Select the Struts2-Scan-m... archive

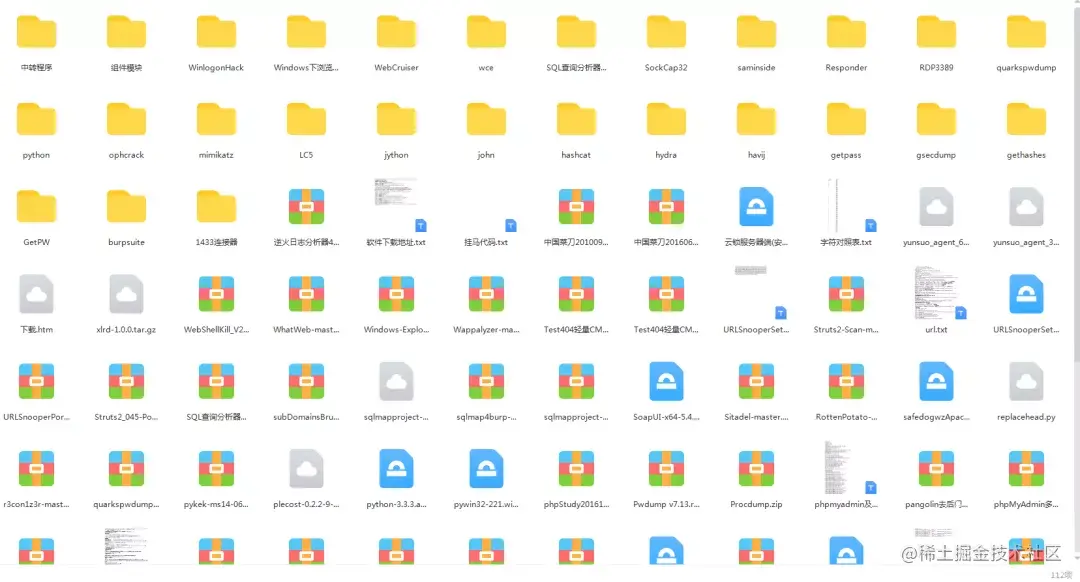(x=846, y=294)
